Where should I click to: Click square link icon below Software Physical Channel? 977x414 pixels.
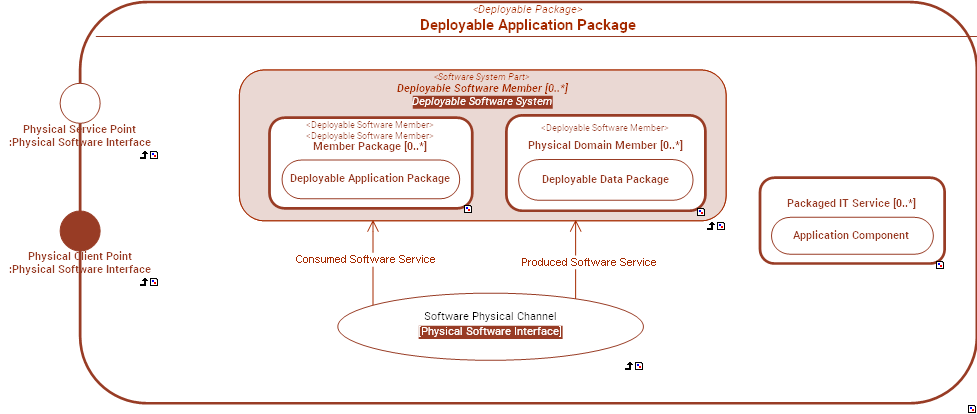point(639,366)
